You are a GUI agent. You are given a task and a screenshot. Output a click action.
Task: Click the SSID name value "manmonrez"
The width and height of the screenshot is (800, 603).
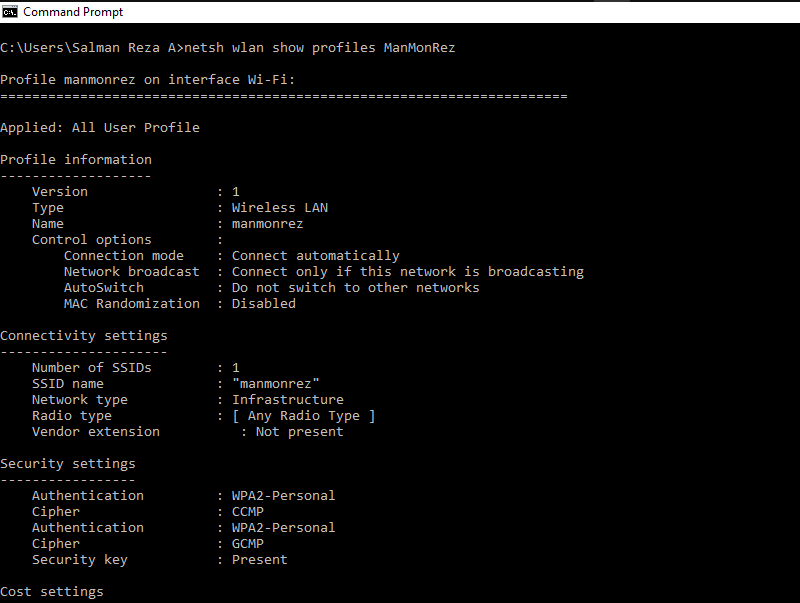click(276, 384)
